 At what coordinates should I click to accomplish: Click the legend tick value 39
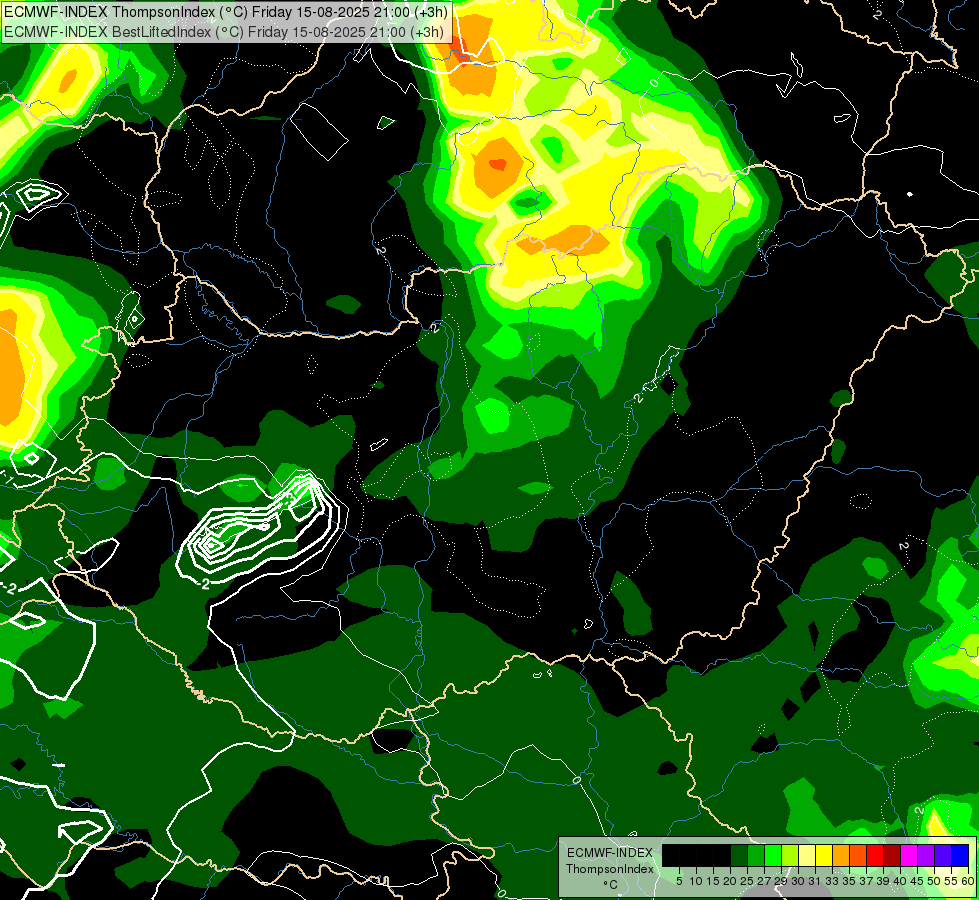(883, 881)
